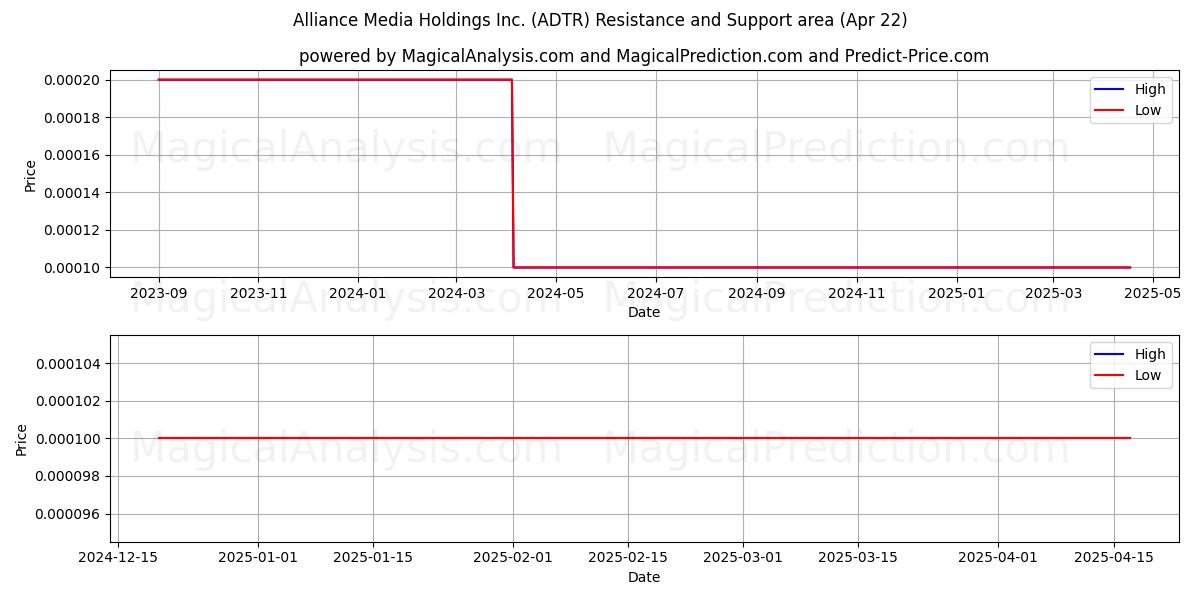
Task: Click the 'Date' axis label under the daily-dates chart
Action: 644,577
